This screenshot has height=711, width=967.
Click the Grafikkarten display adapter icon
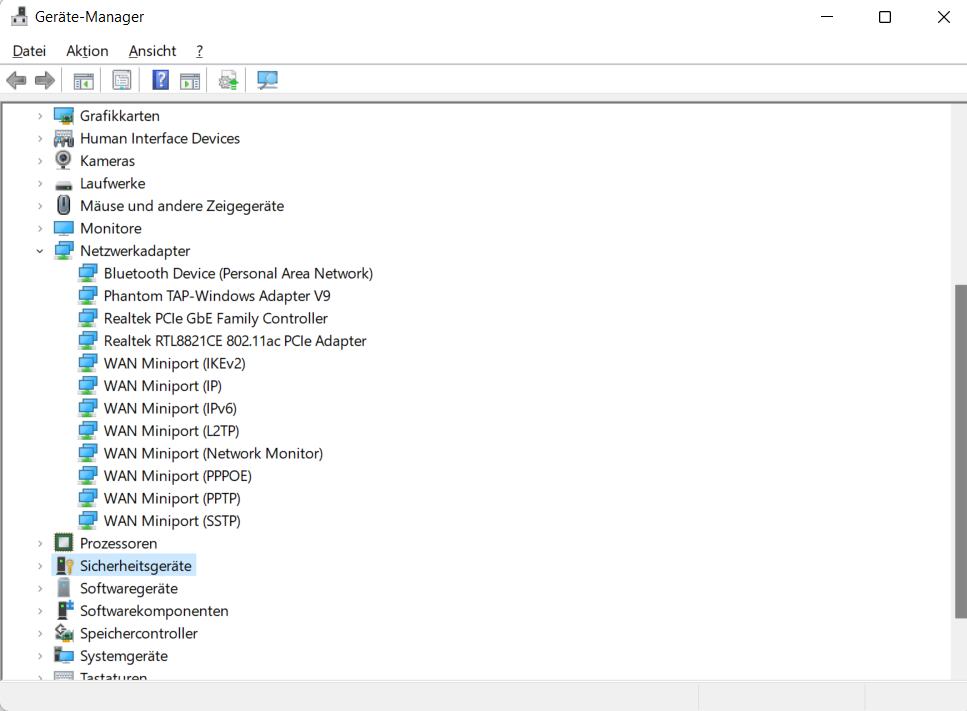tap(64, 116)
